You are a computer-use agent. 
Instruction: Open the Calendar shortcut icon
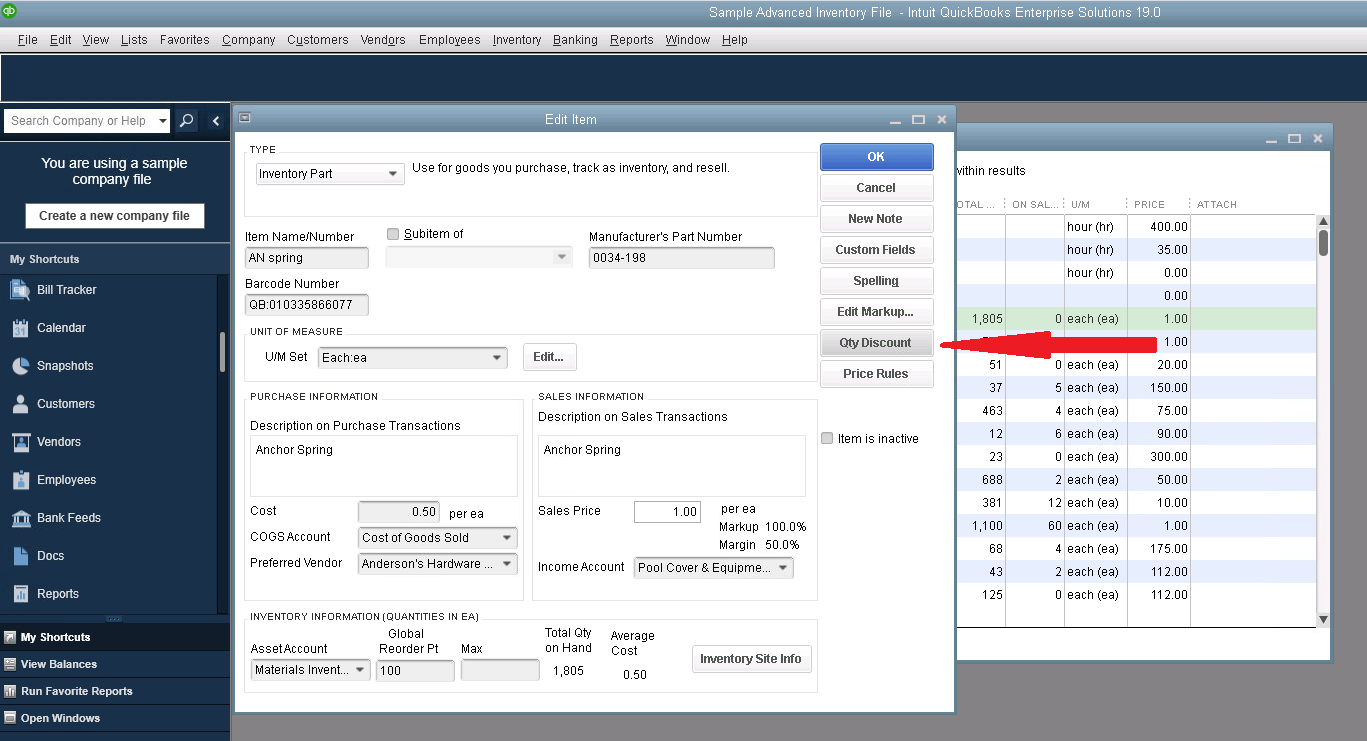click(x=20, y=328)
